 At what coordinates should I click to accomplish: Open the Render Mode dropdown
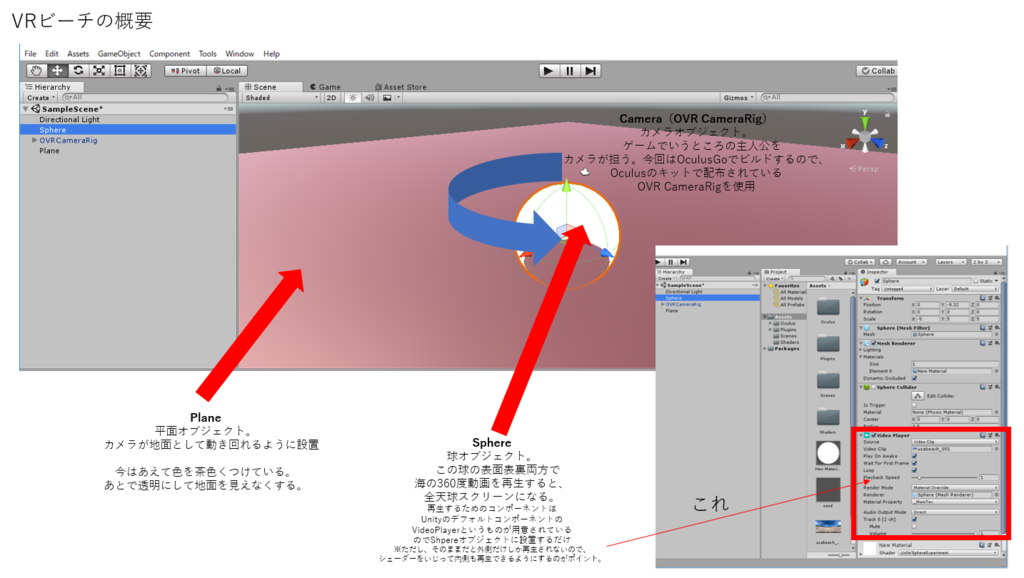tap(955, 487)
